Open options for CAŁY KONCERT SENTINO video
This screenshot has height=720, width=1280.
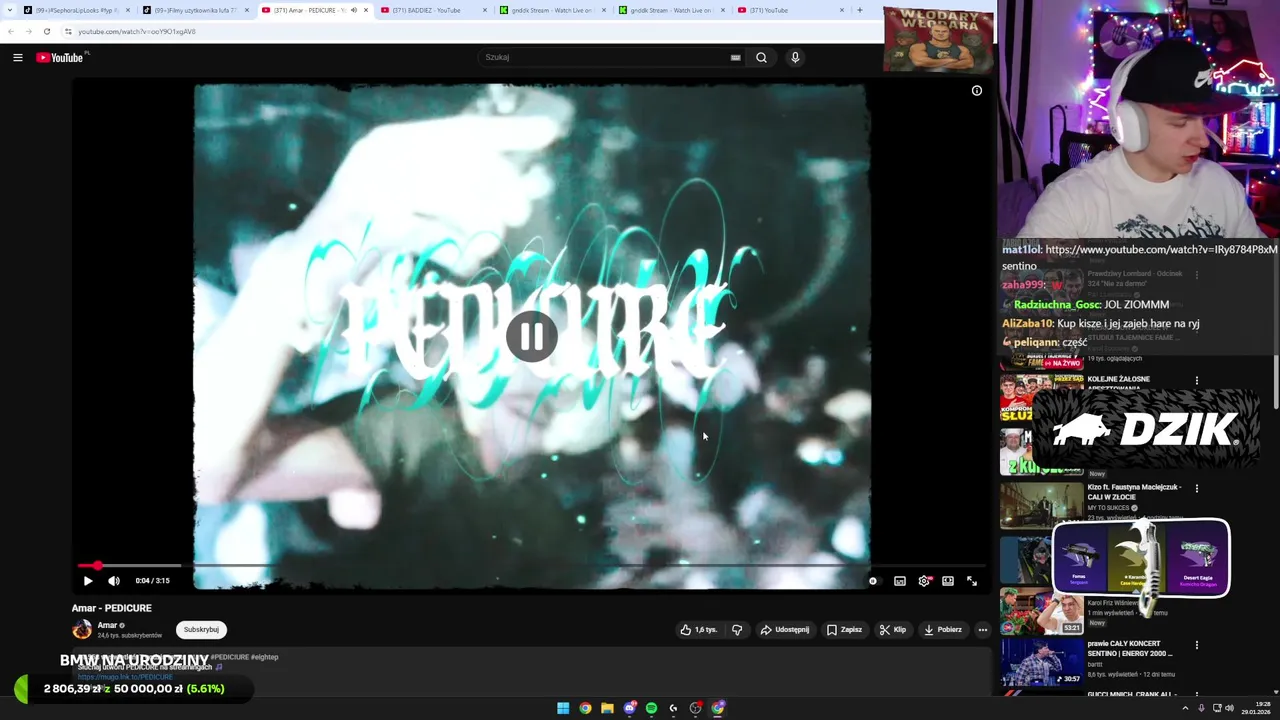coord(1197,645)
